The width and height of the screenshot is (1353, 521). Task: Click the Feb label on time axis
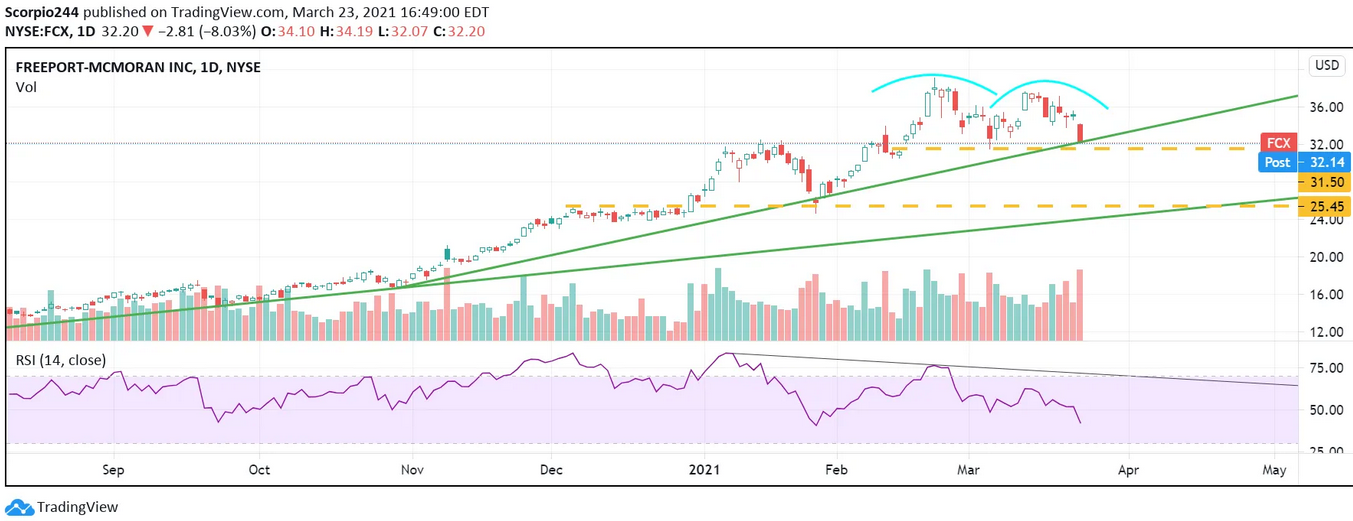(x=836, y=468)
